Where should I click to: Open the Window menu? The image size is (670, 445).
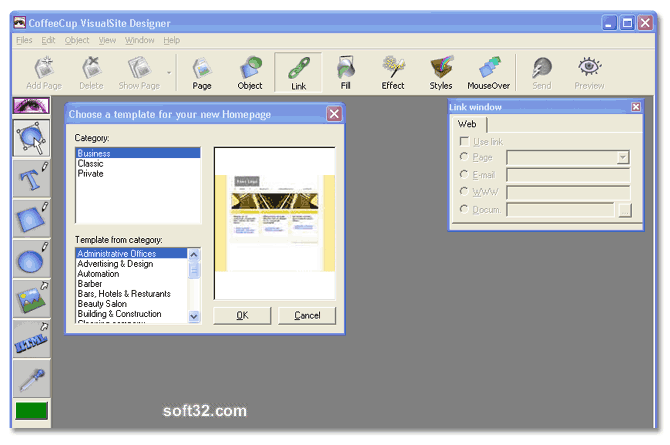[139, 40]
